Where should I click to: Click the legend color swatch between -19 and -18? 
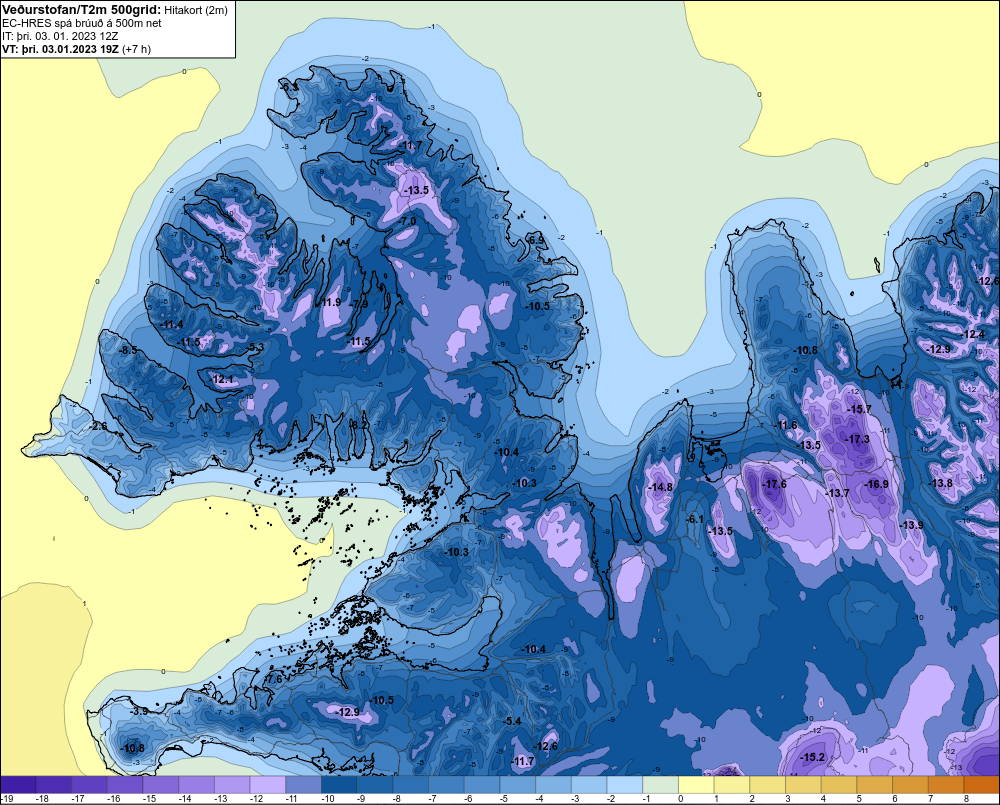(x=18, y=785)
